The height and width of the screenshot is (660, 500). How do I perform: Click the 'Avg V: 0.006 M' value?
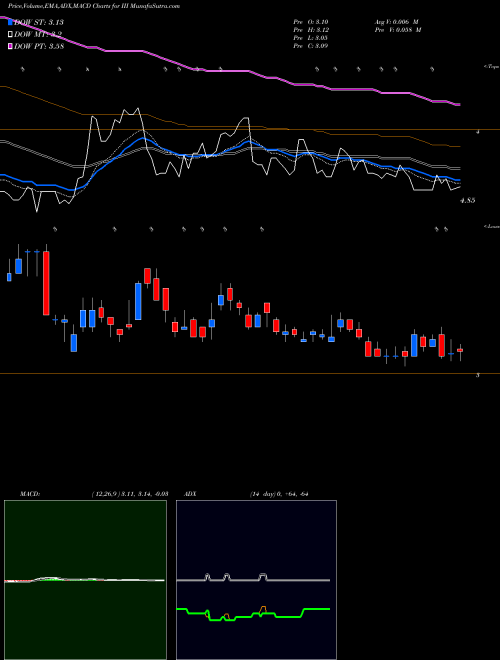[x=396, y=22]
